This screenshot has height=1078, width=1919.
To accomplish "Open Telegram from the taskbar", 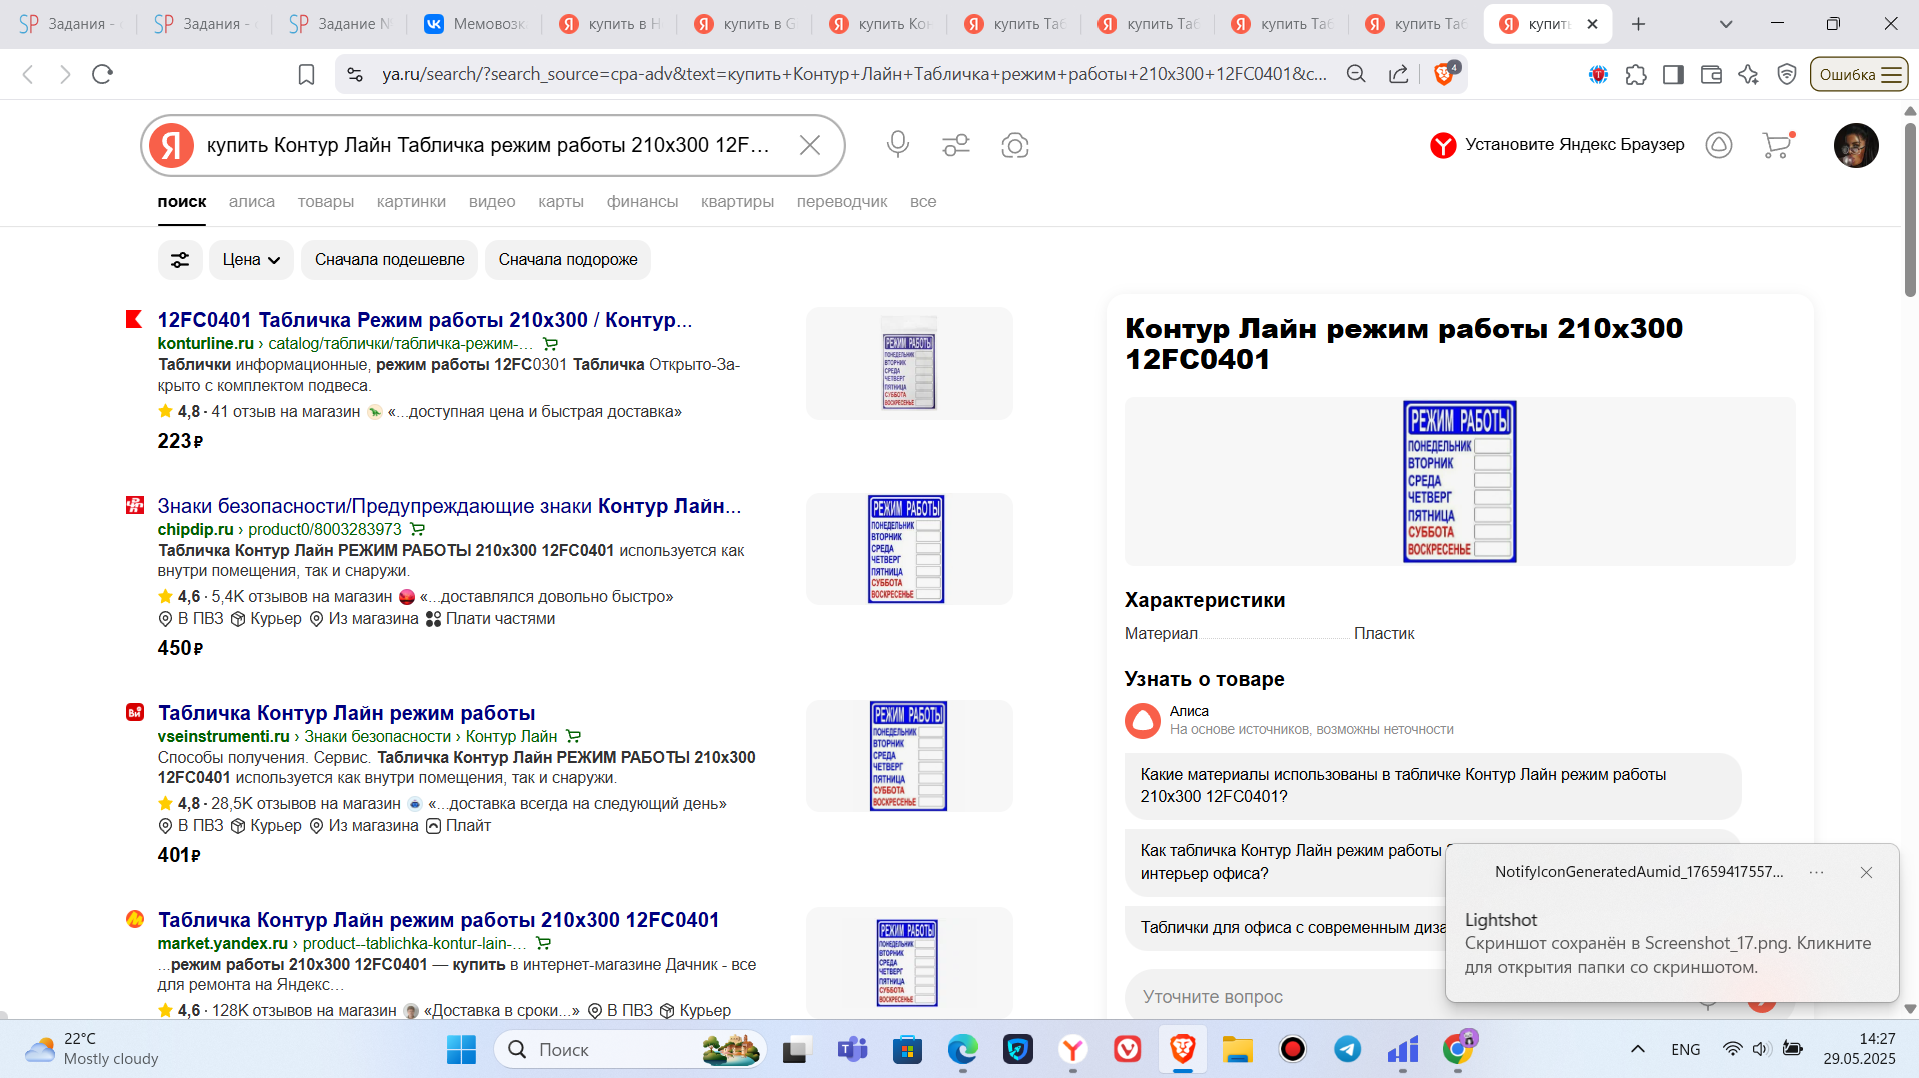I will (x=1347, y=1049).
